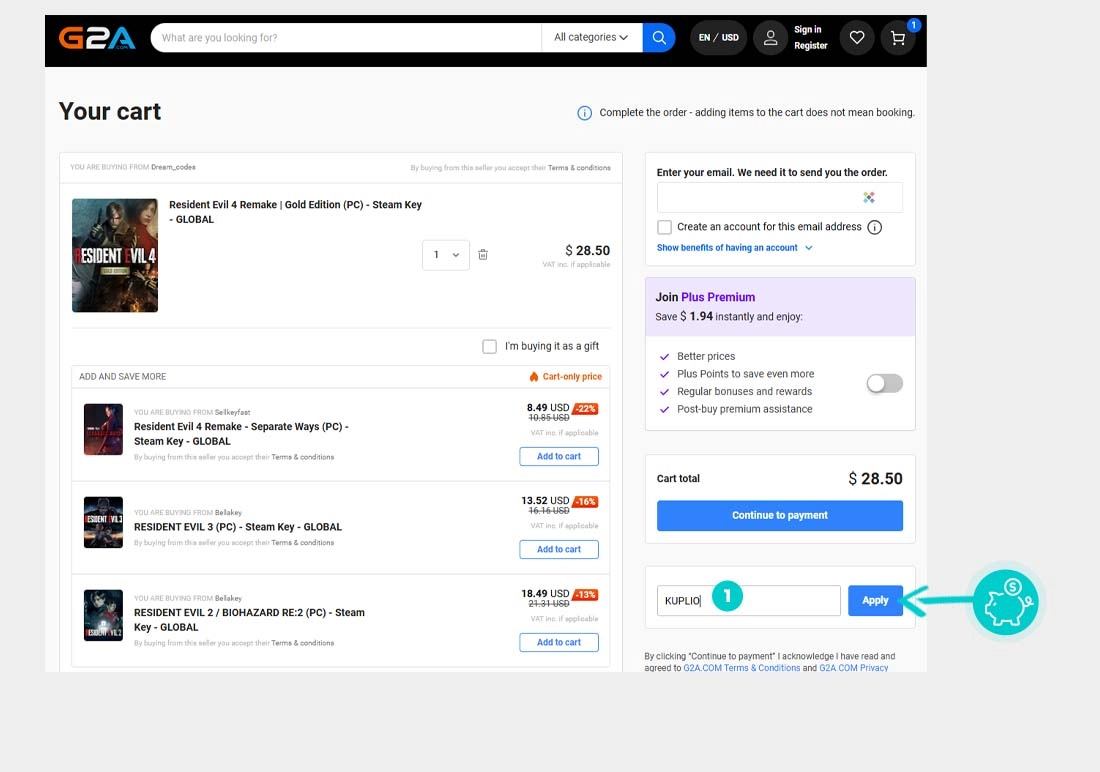Click the Sellkeyfast seller name
Viewport: 1100px width, 772px height.
(x=232, y=413)
